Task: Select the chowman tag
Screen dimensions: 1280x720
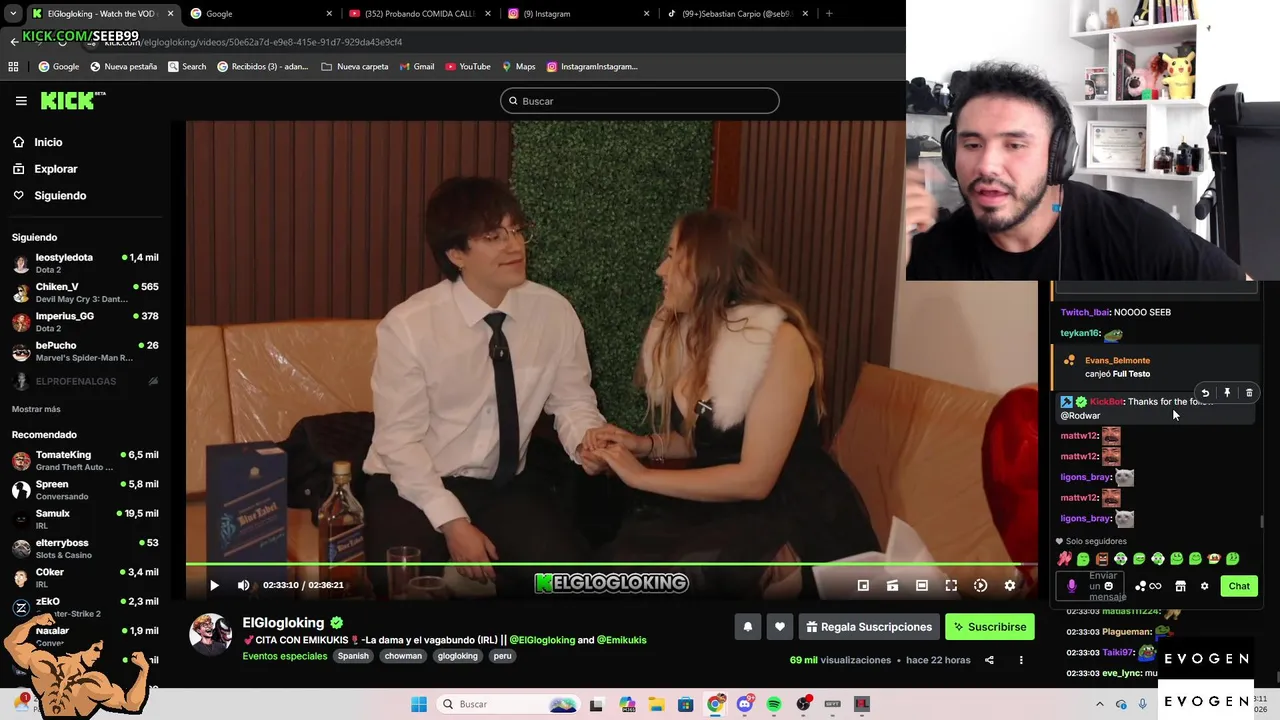Action: (x=403, y=656)
